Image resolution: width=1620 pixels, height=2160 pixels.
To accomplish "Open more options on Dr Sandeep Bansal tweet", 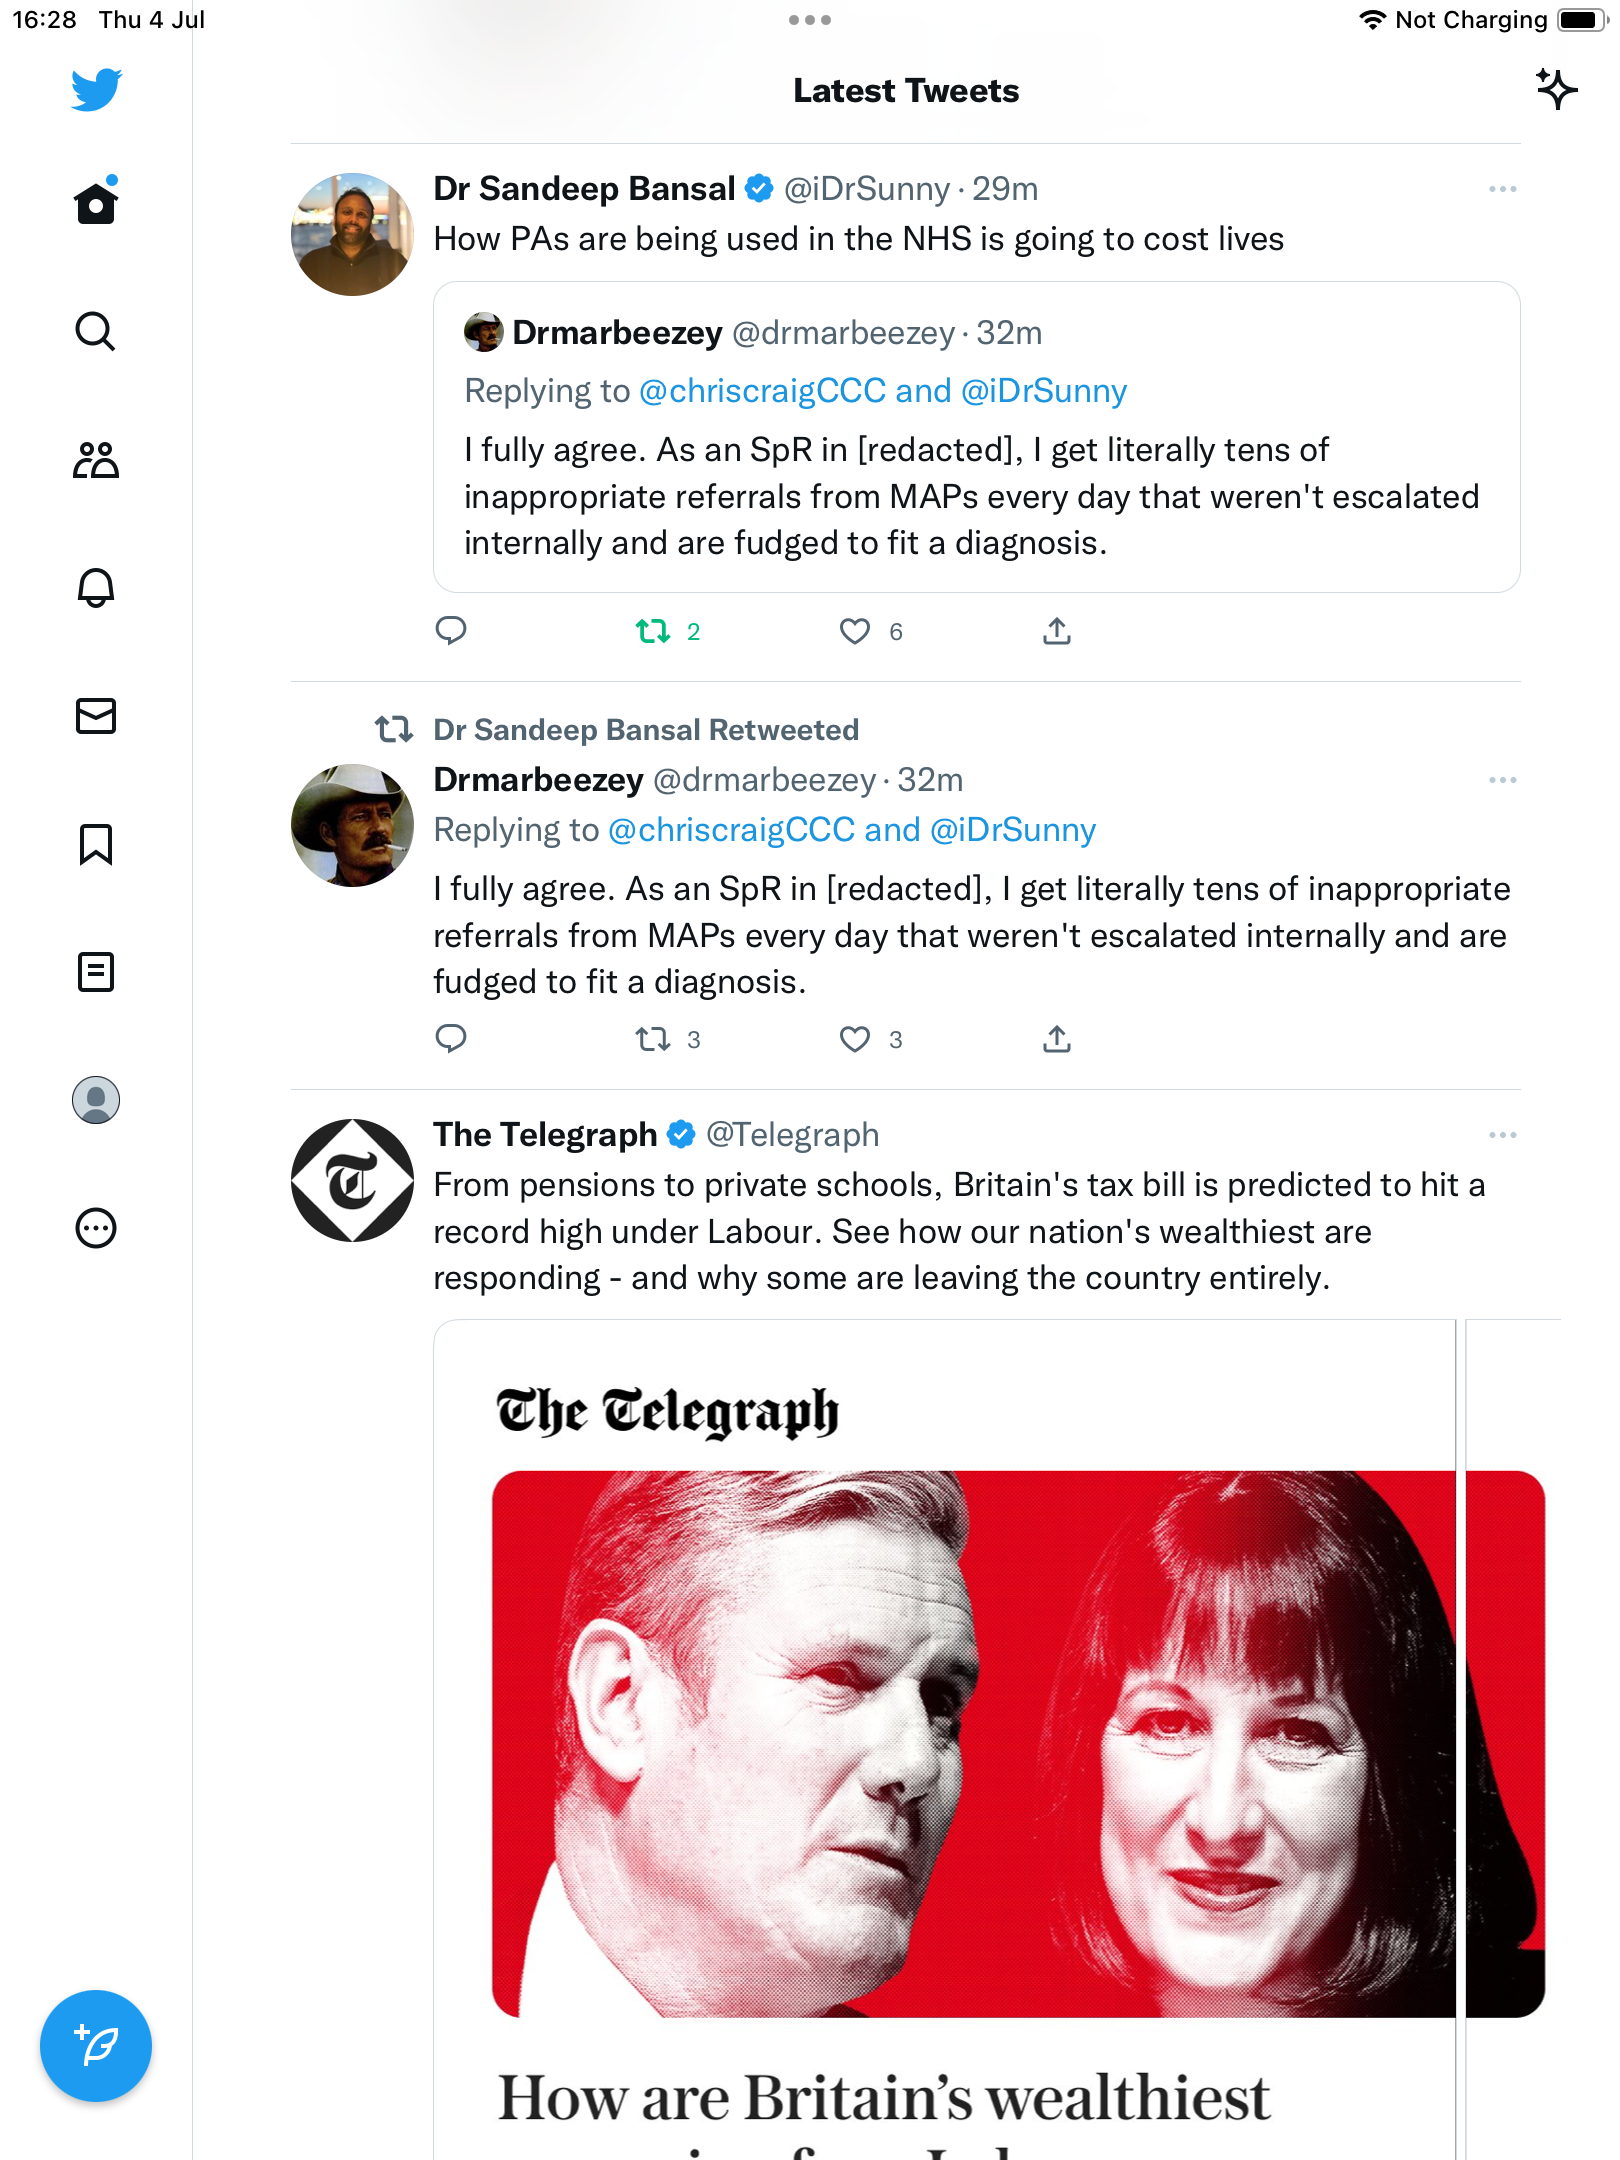I will tap(1502, 189).
